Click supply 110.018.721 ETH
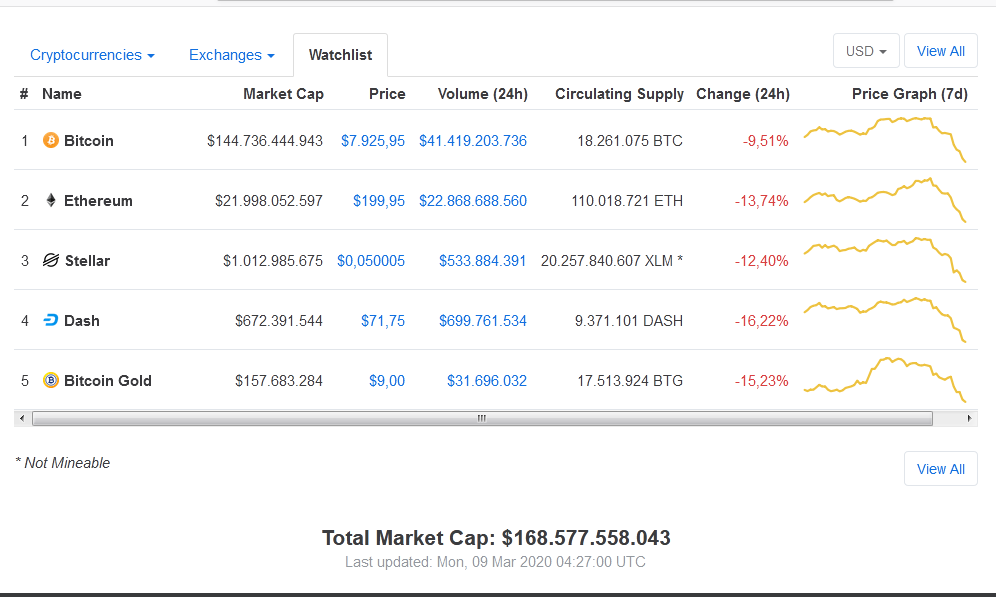This screenshot has width=996, height=597. [x=627, y=201]
